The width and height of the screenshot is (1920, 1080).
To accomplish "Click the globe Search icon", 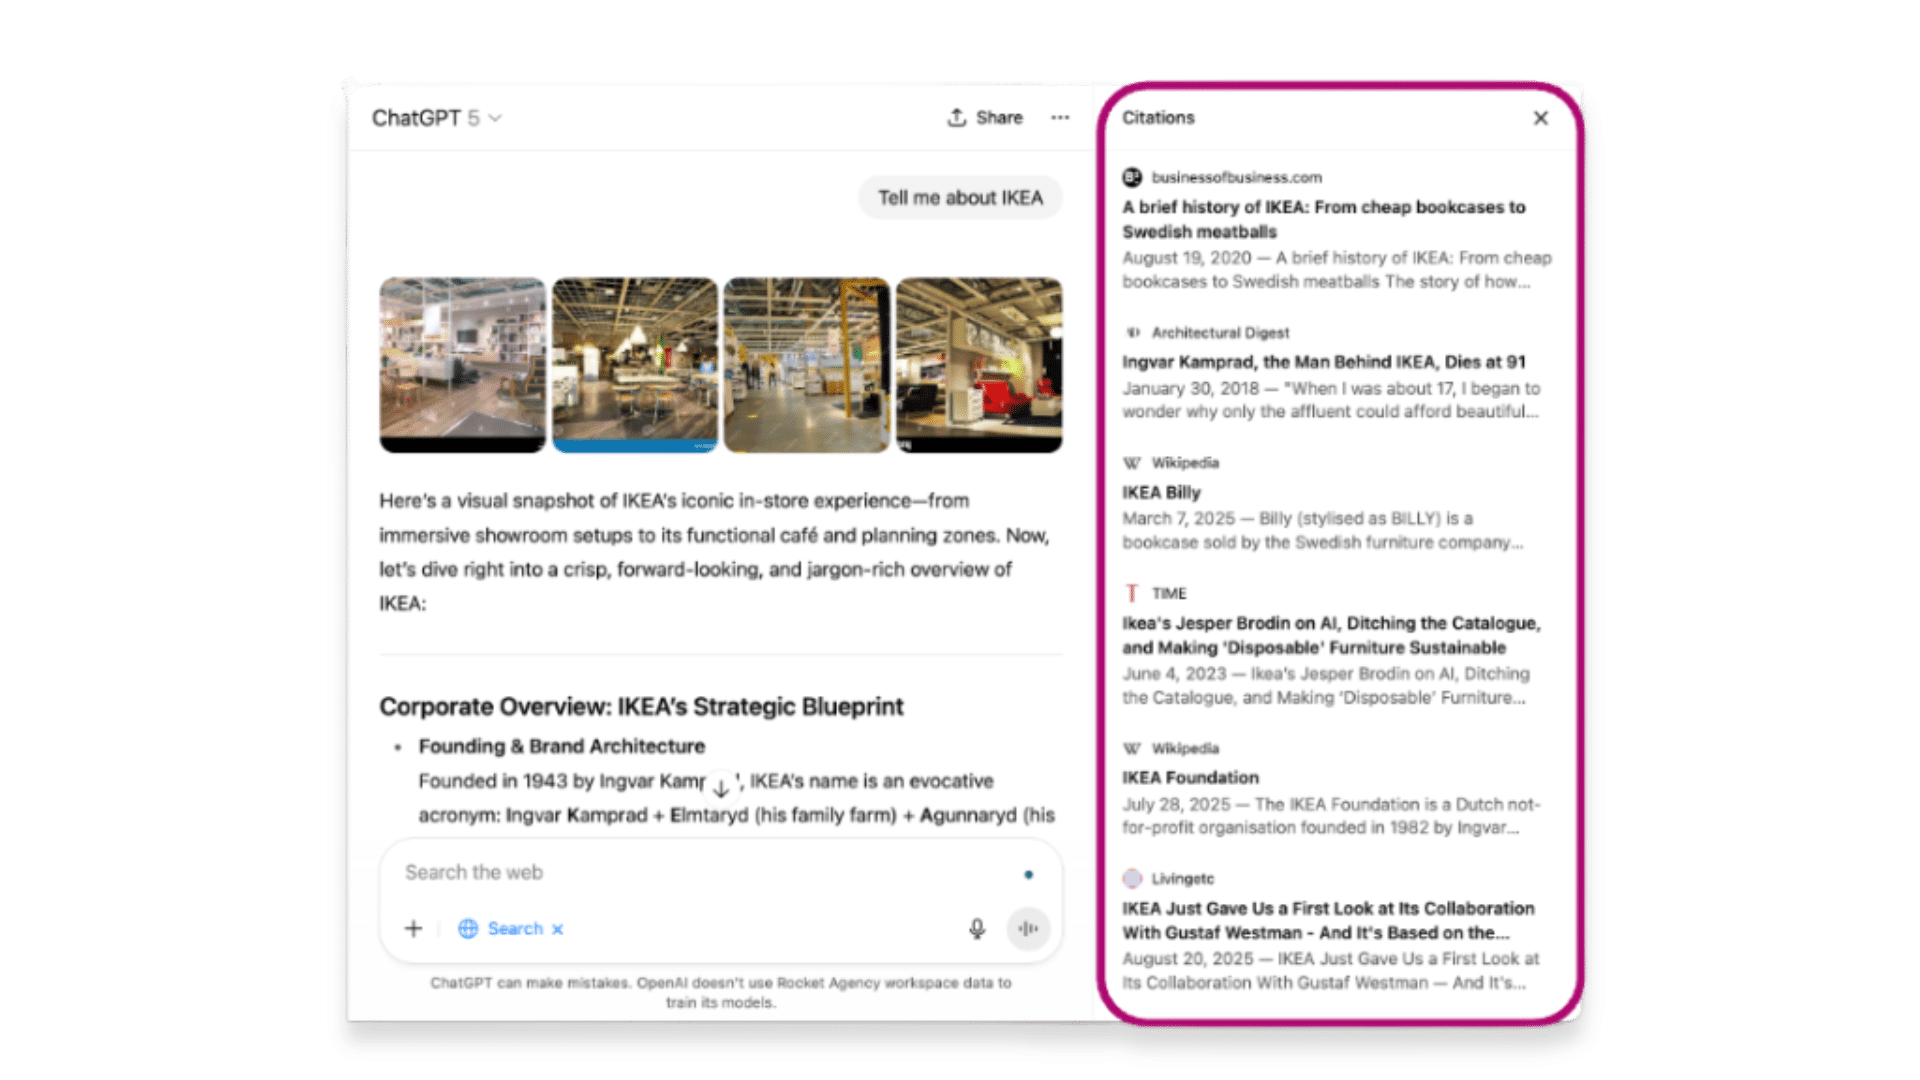I will tap(468, 928).
